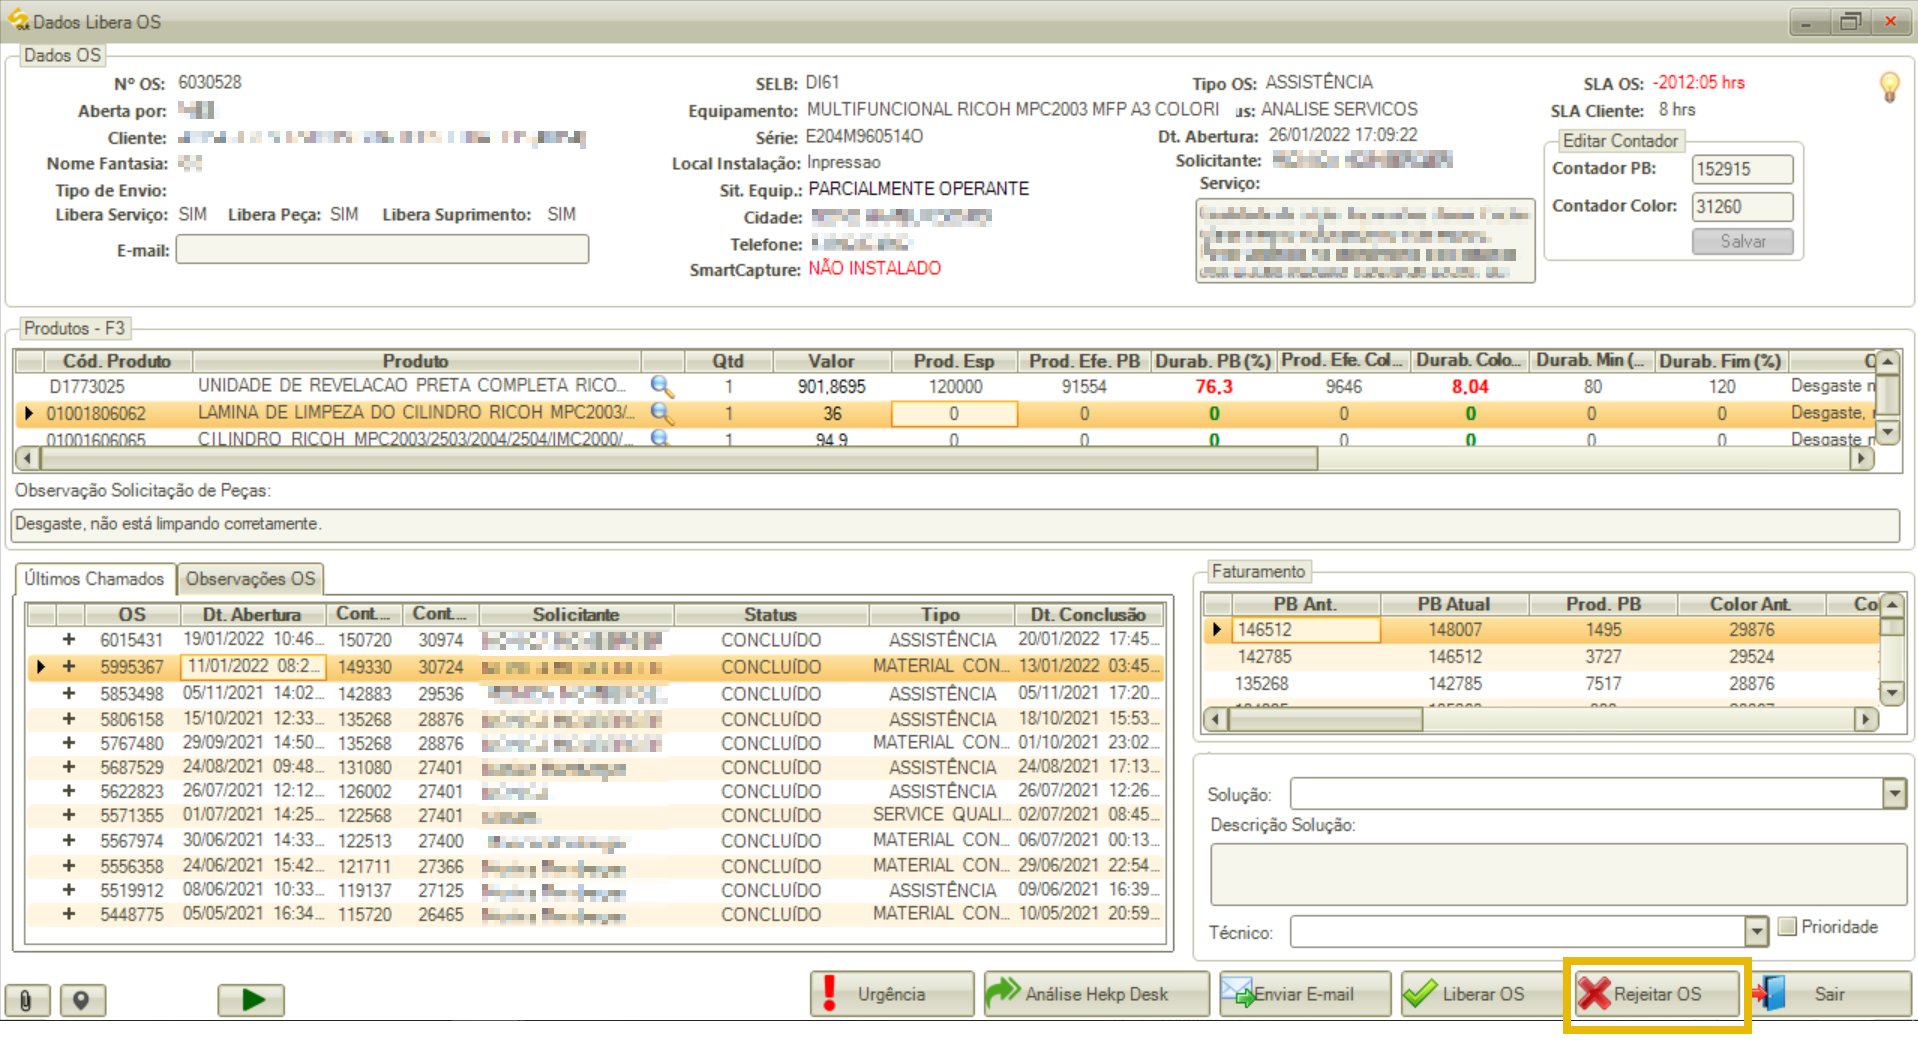The image size is (1918, 1052).
Task: Click the map location pin button
Action: (x=82, y=999)
